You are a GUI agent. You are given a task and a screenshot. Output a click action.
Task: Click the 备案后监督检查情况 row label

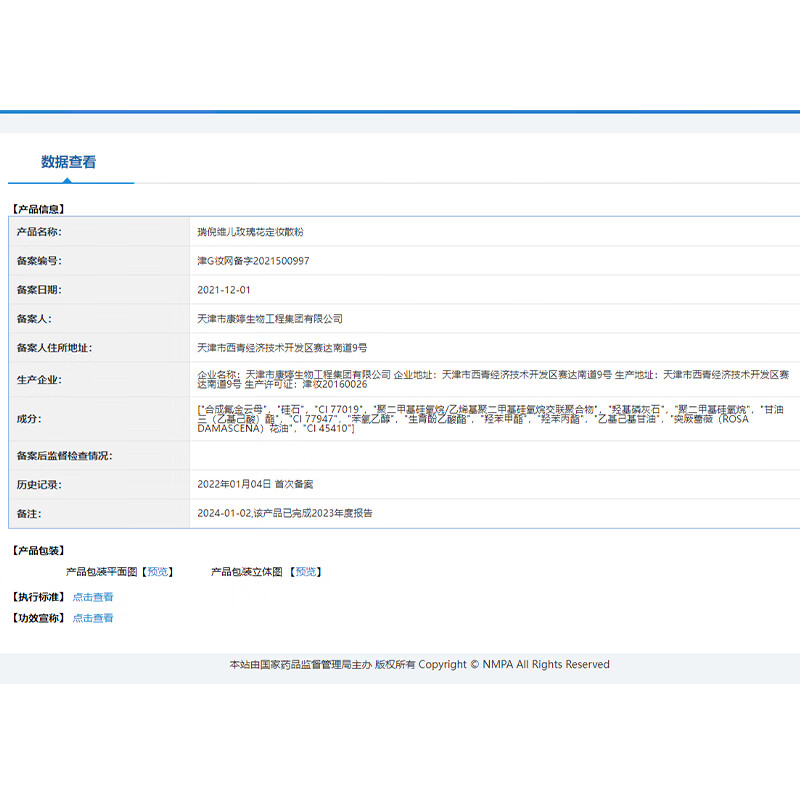tap(64, 456)
